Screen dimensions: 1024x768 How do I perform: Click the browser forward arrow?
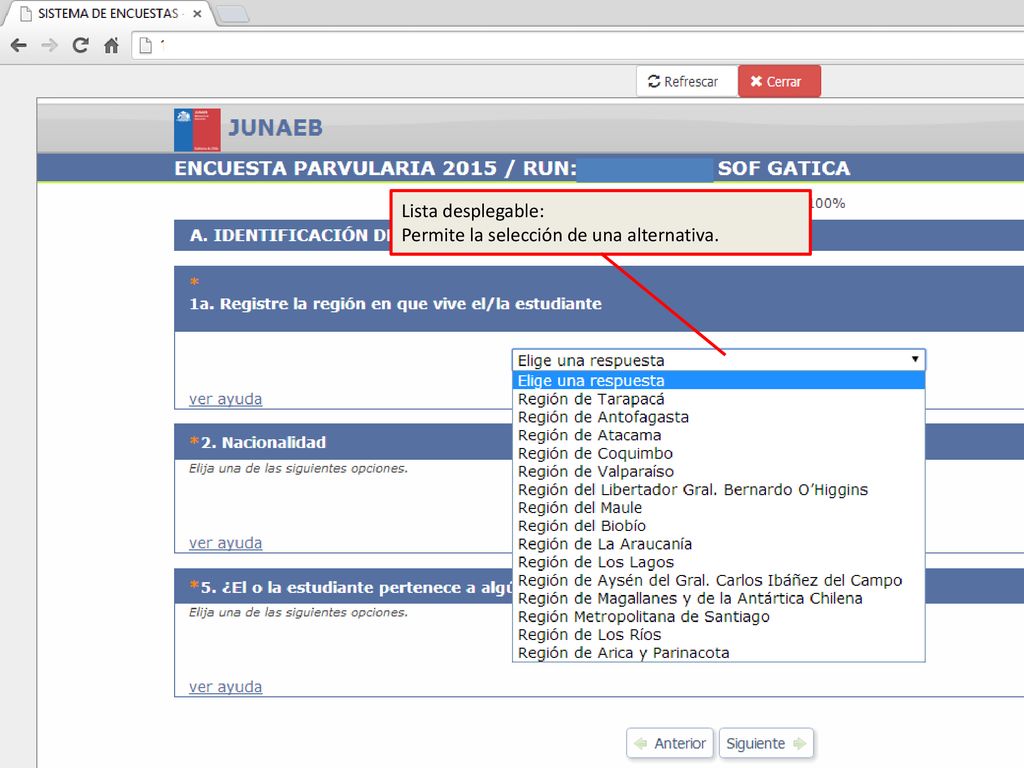pos(50,45)
